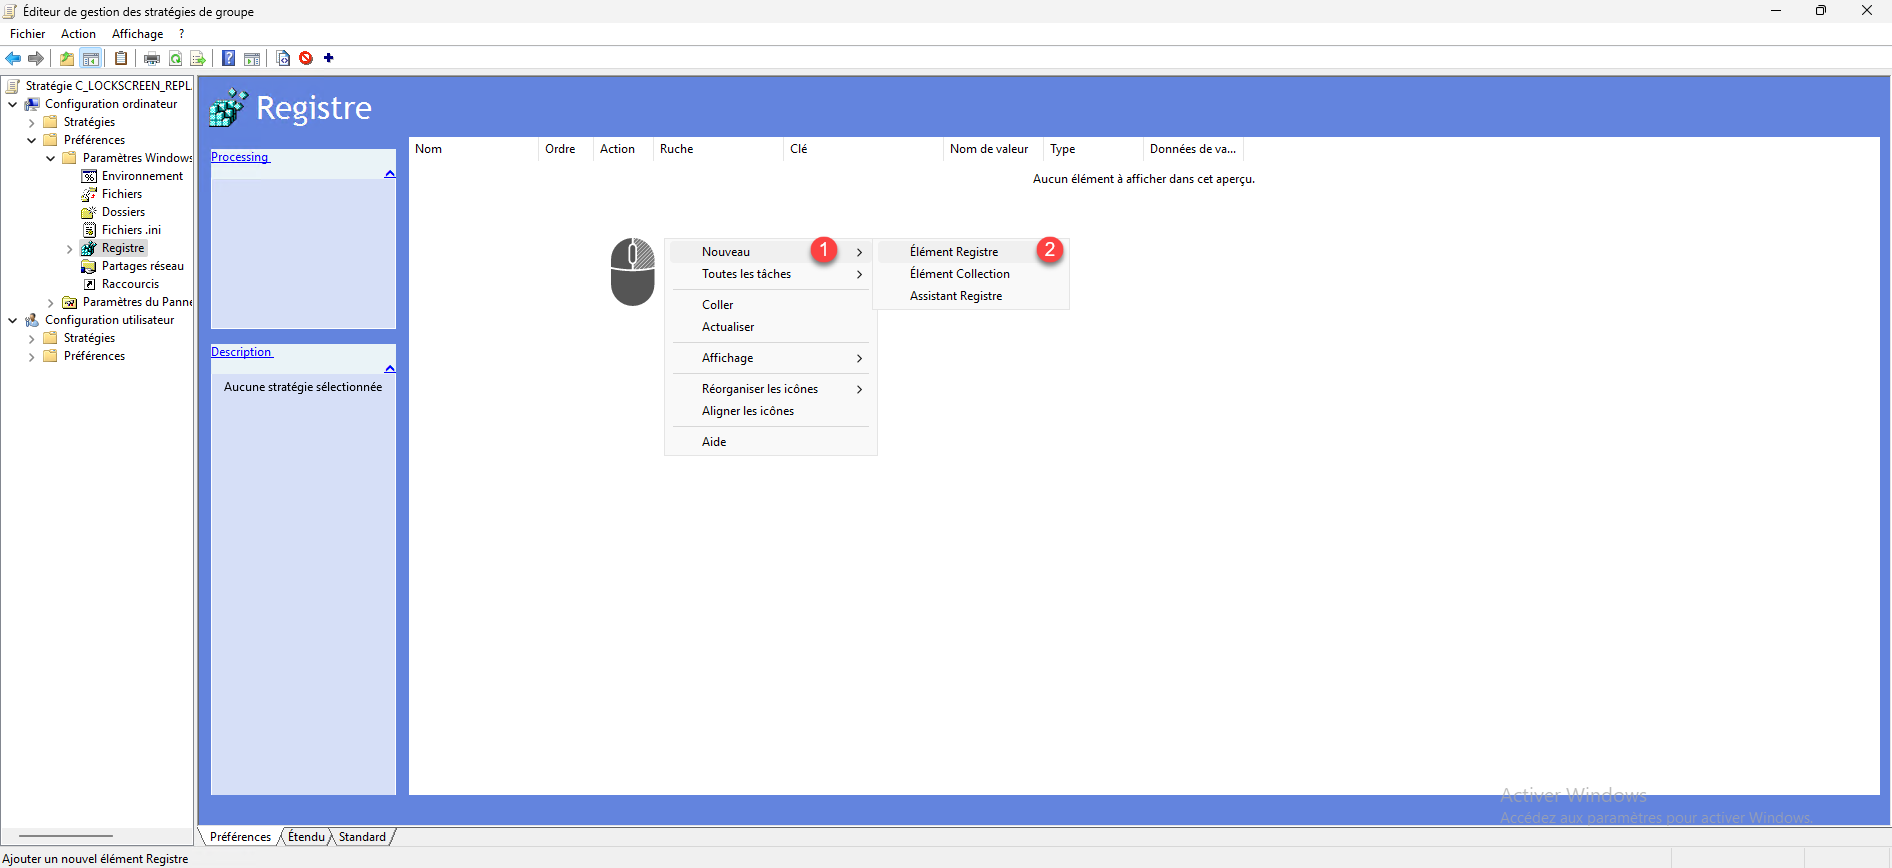
Task: Switch to the Étendu tab
Action: [306, 837]
